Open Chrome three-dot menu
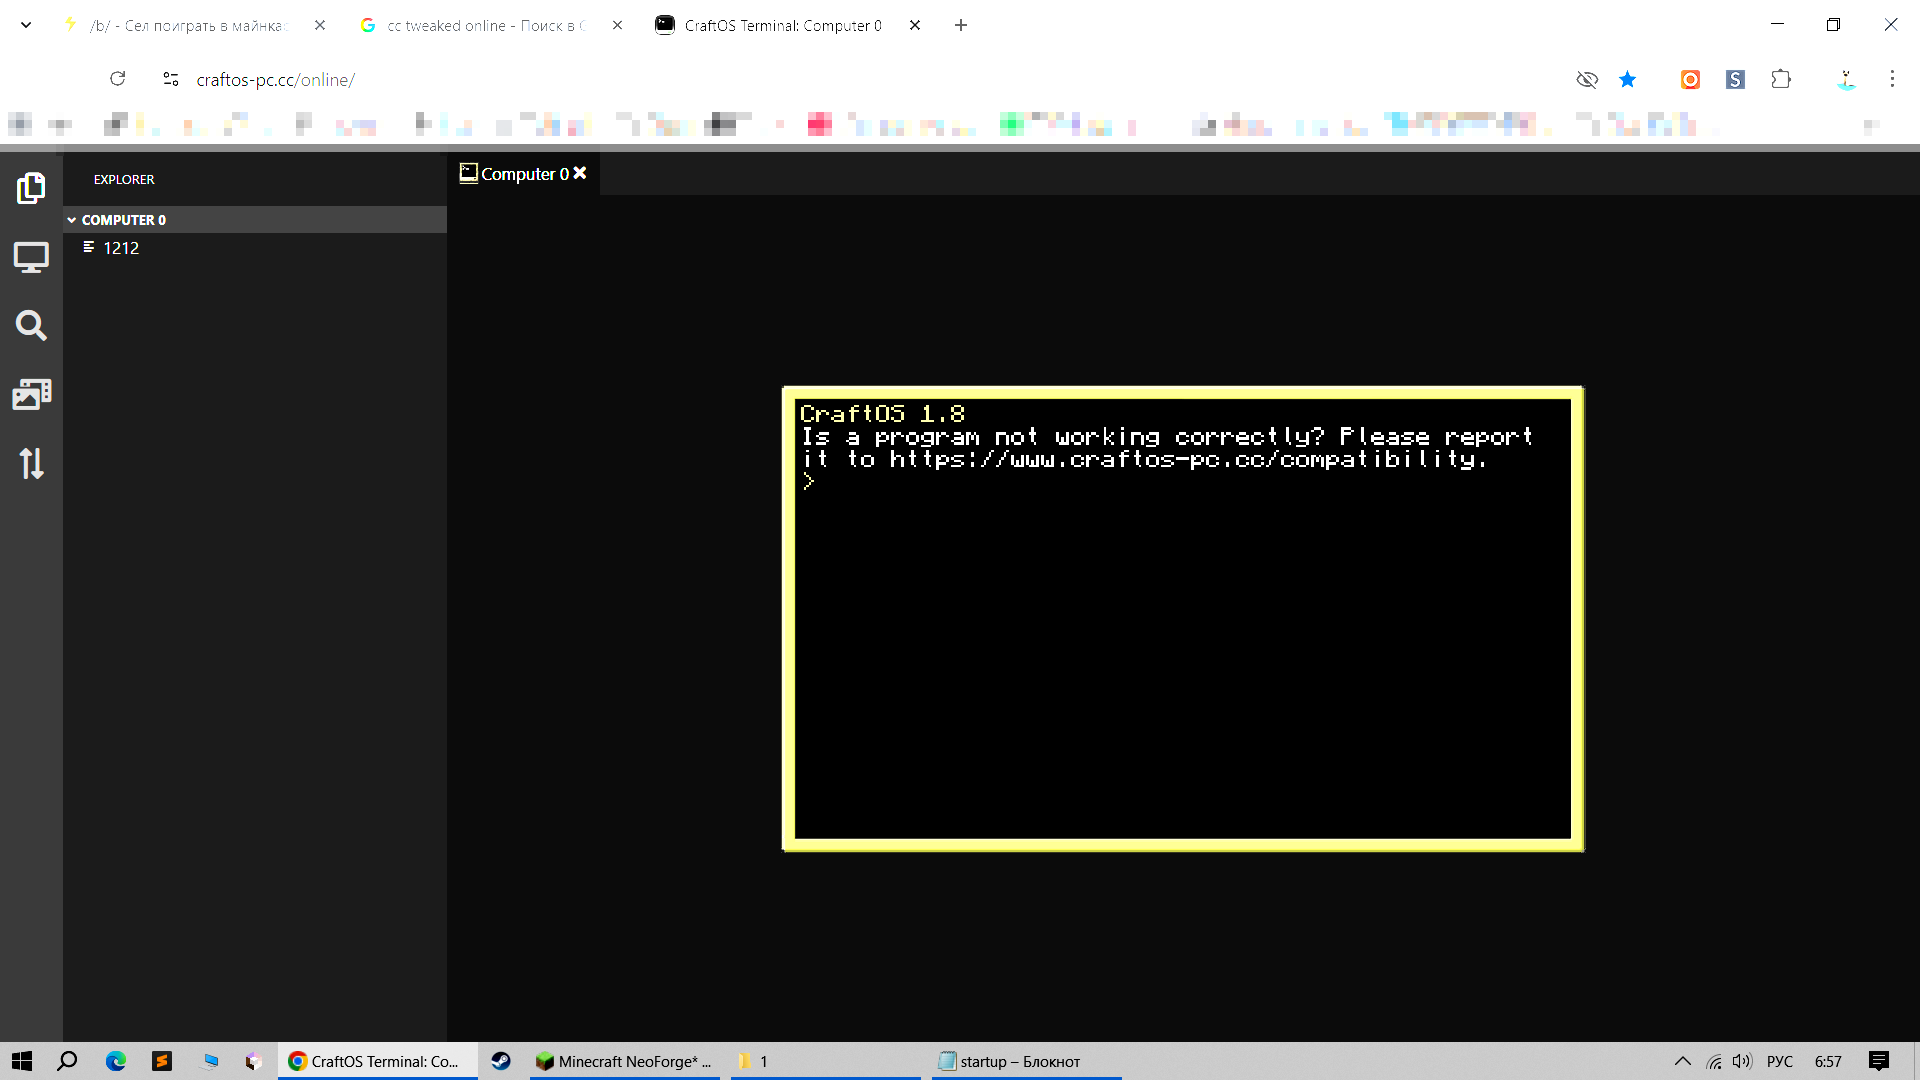 point(1892,80)
